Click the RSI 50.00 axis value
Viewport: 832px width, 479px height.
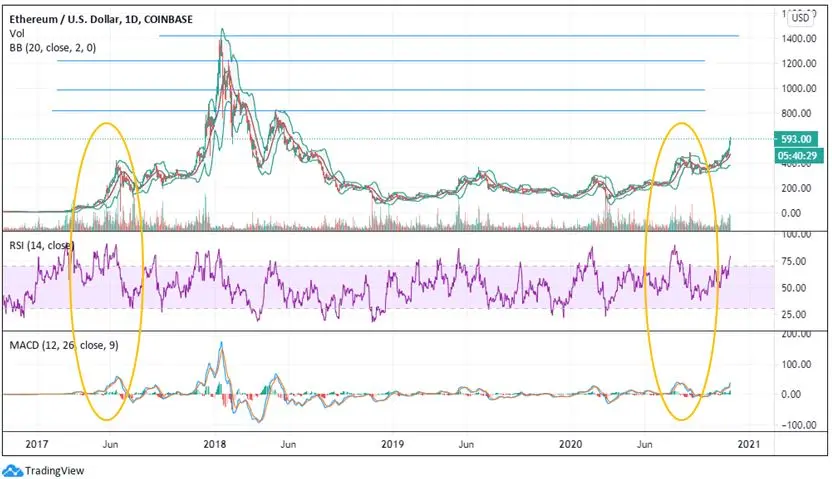[794, 288]
